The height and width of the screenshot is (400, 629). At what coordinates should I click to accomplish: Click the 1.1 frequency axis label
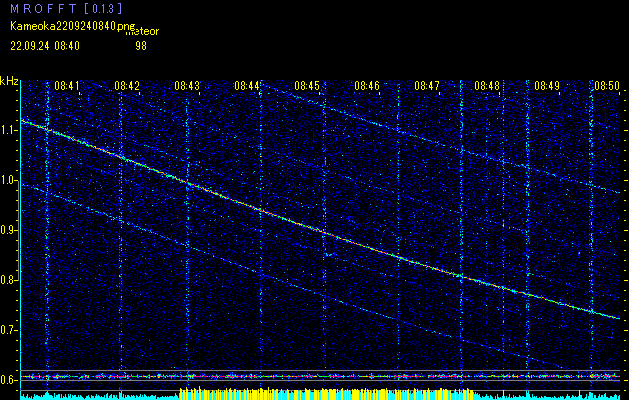point(8,130)
